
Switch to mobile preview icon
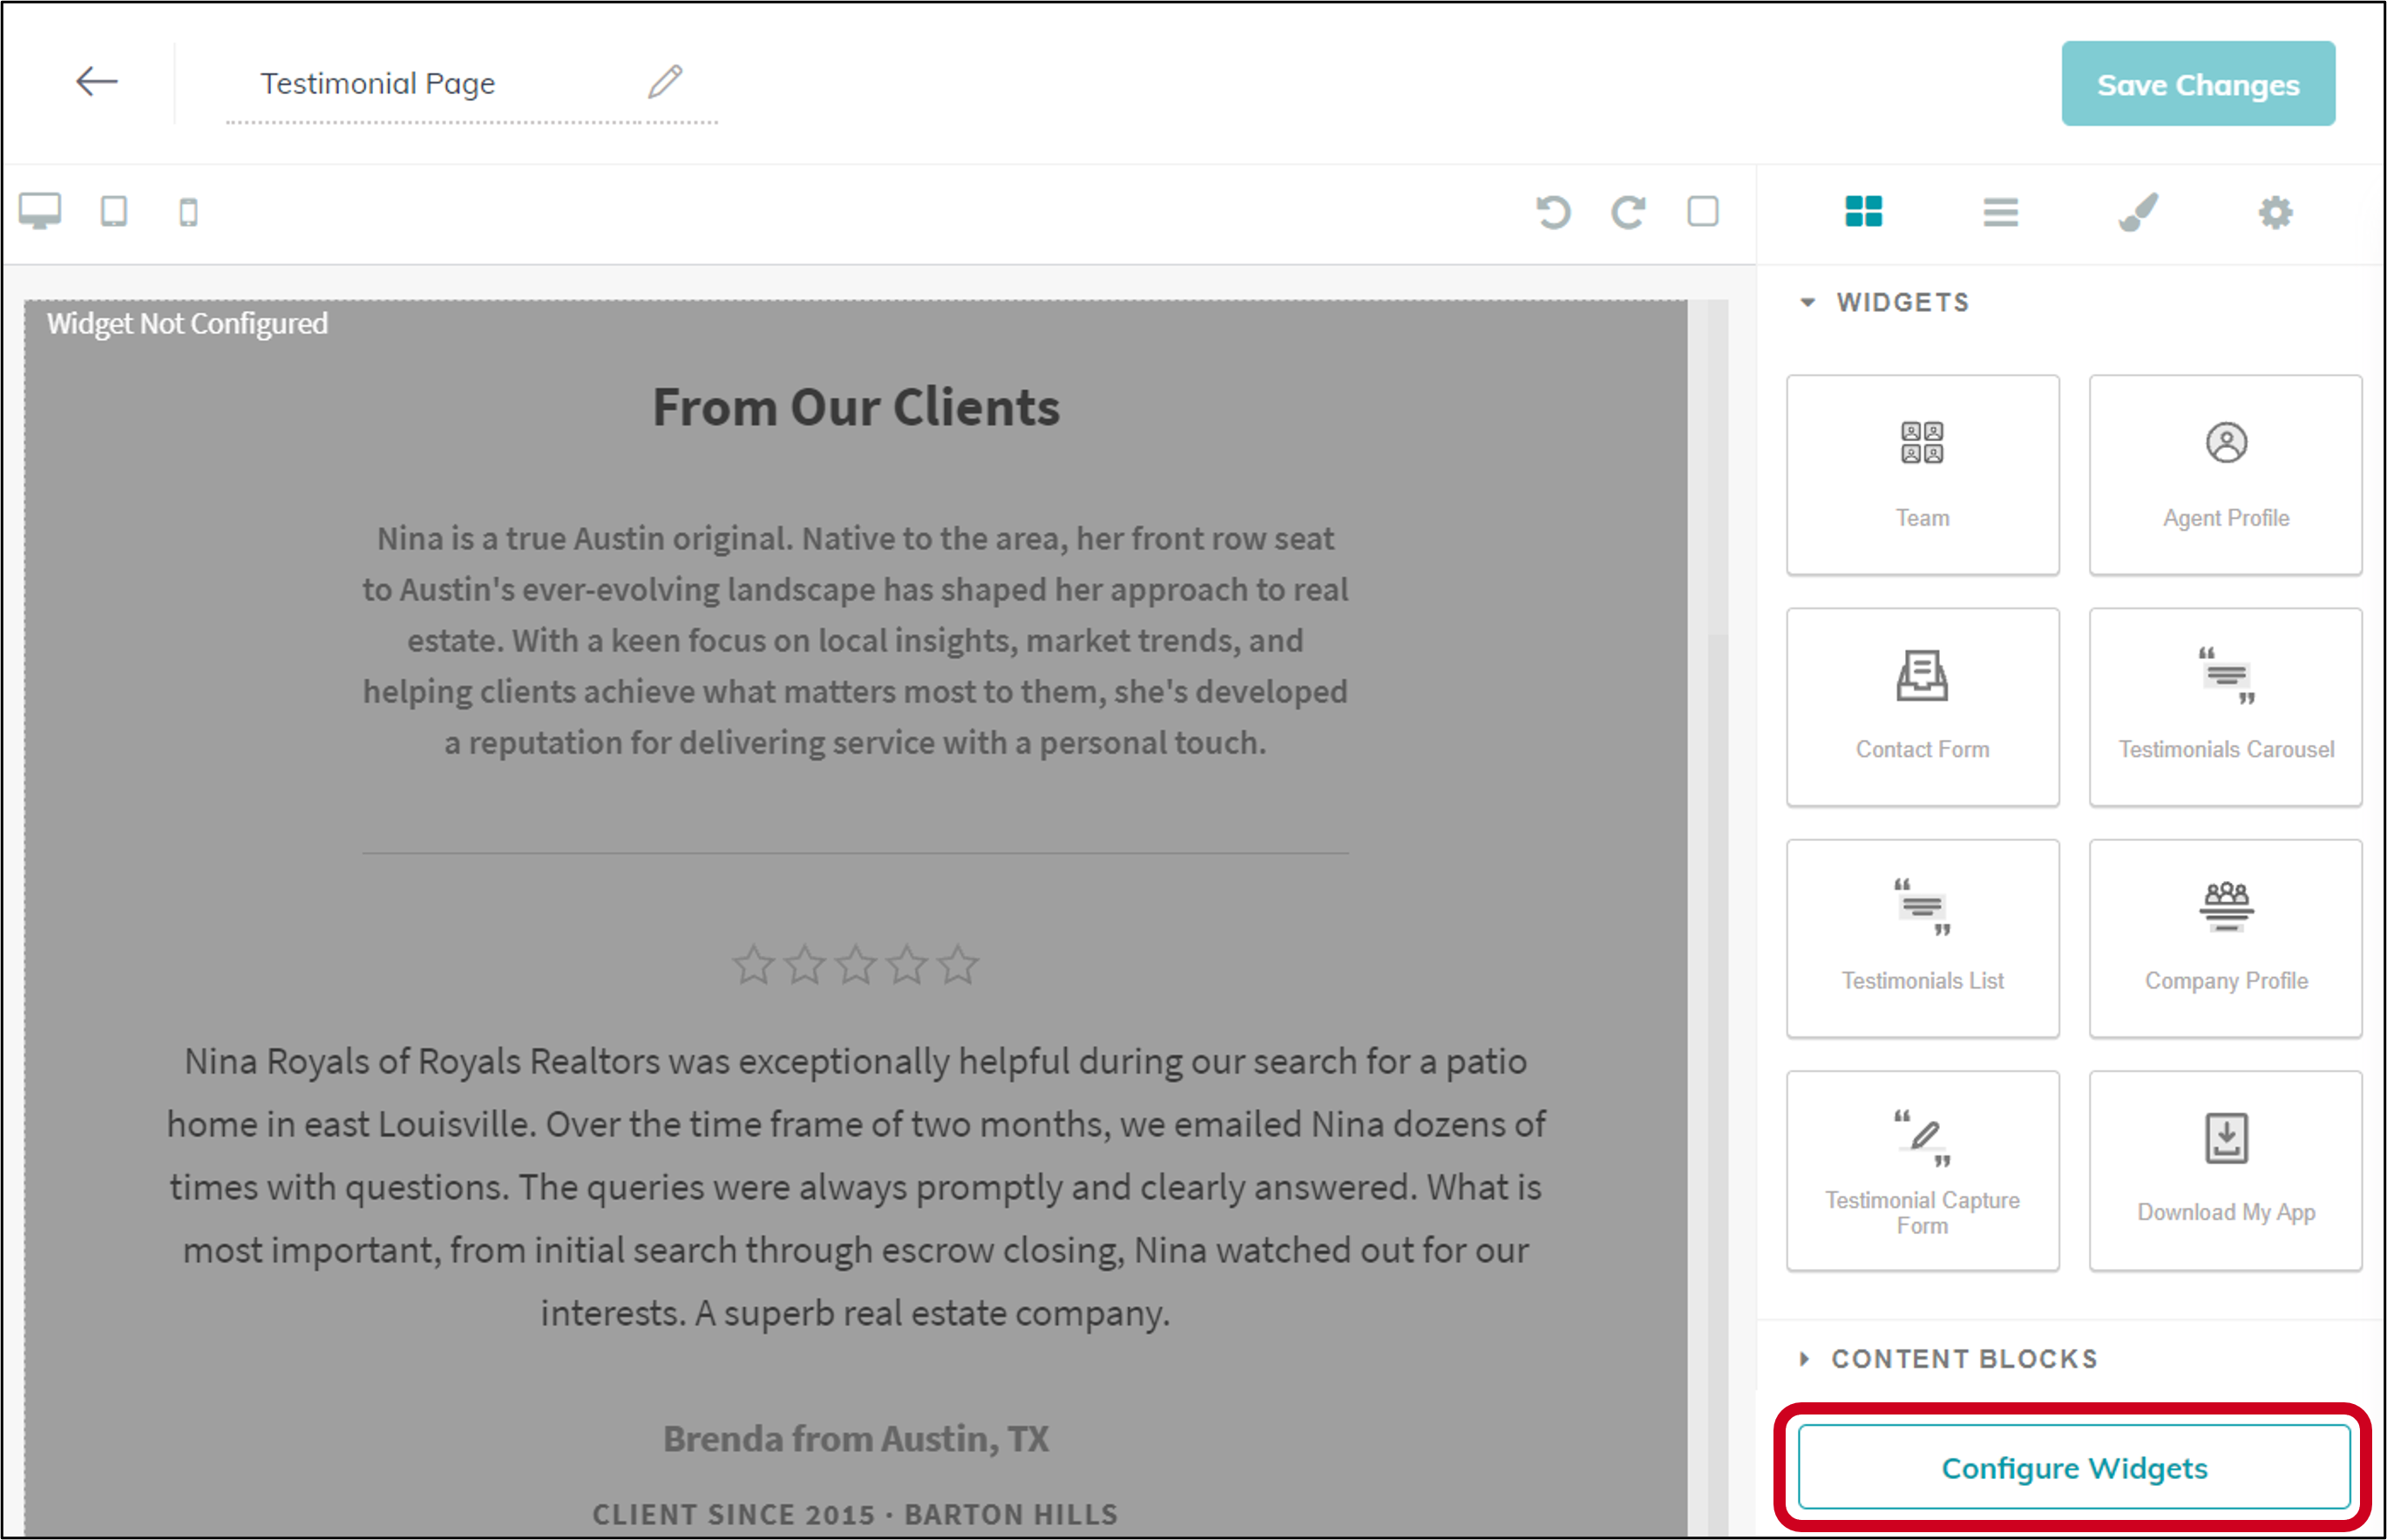click(188, 212)
